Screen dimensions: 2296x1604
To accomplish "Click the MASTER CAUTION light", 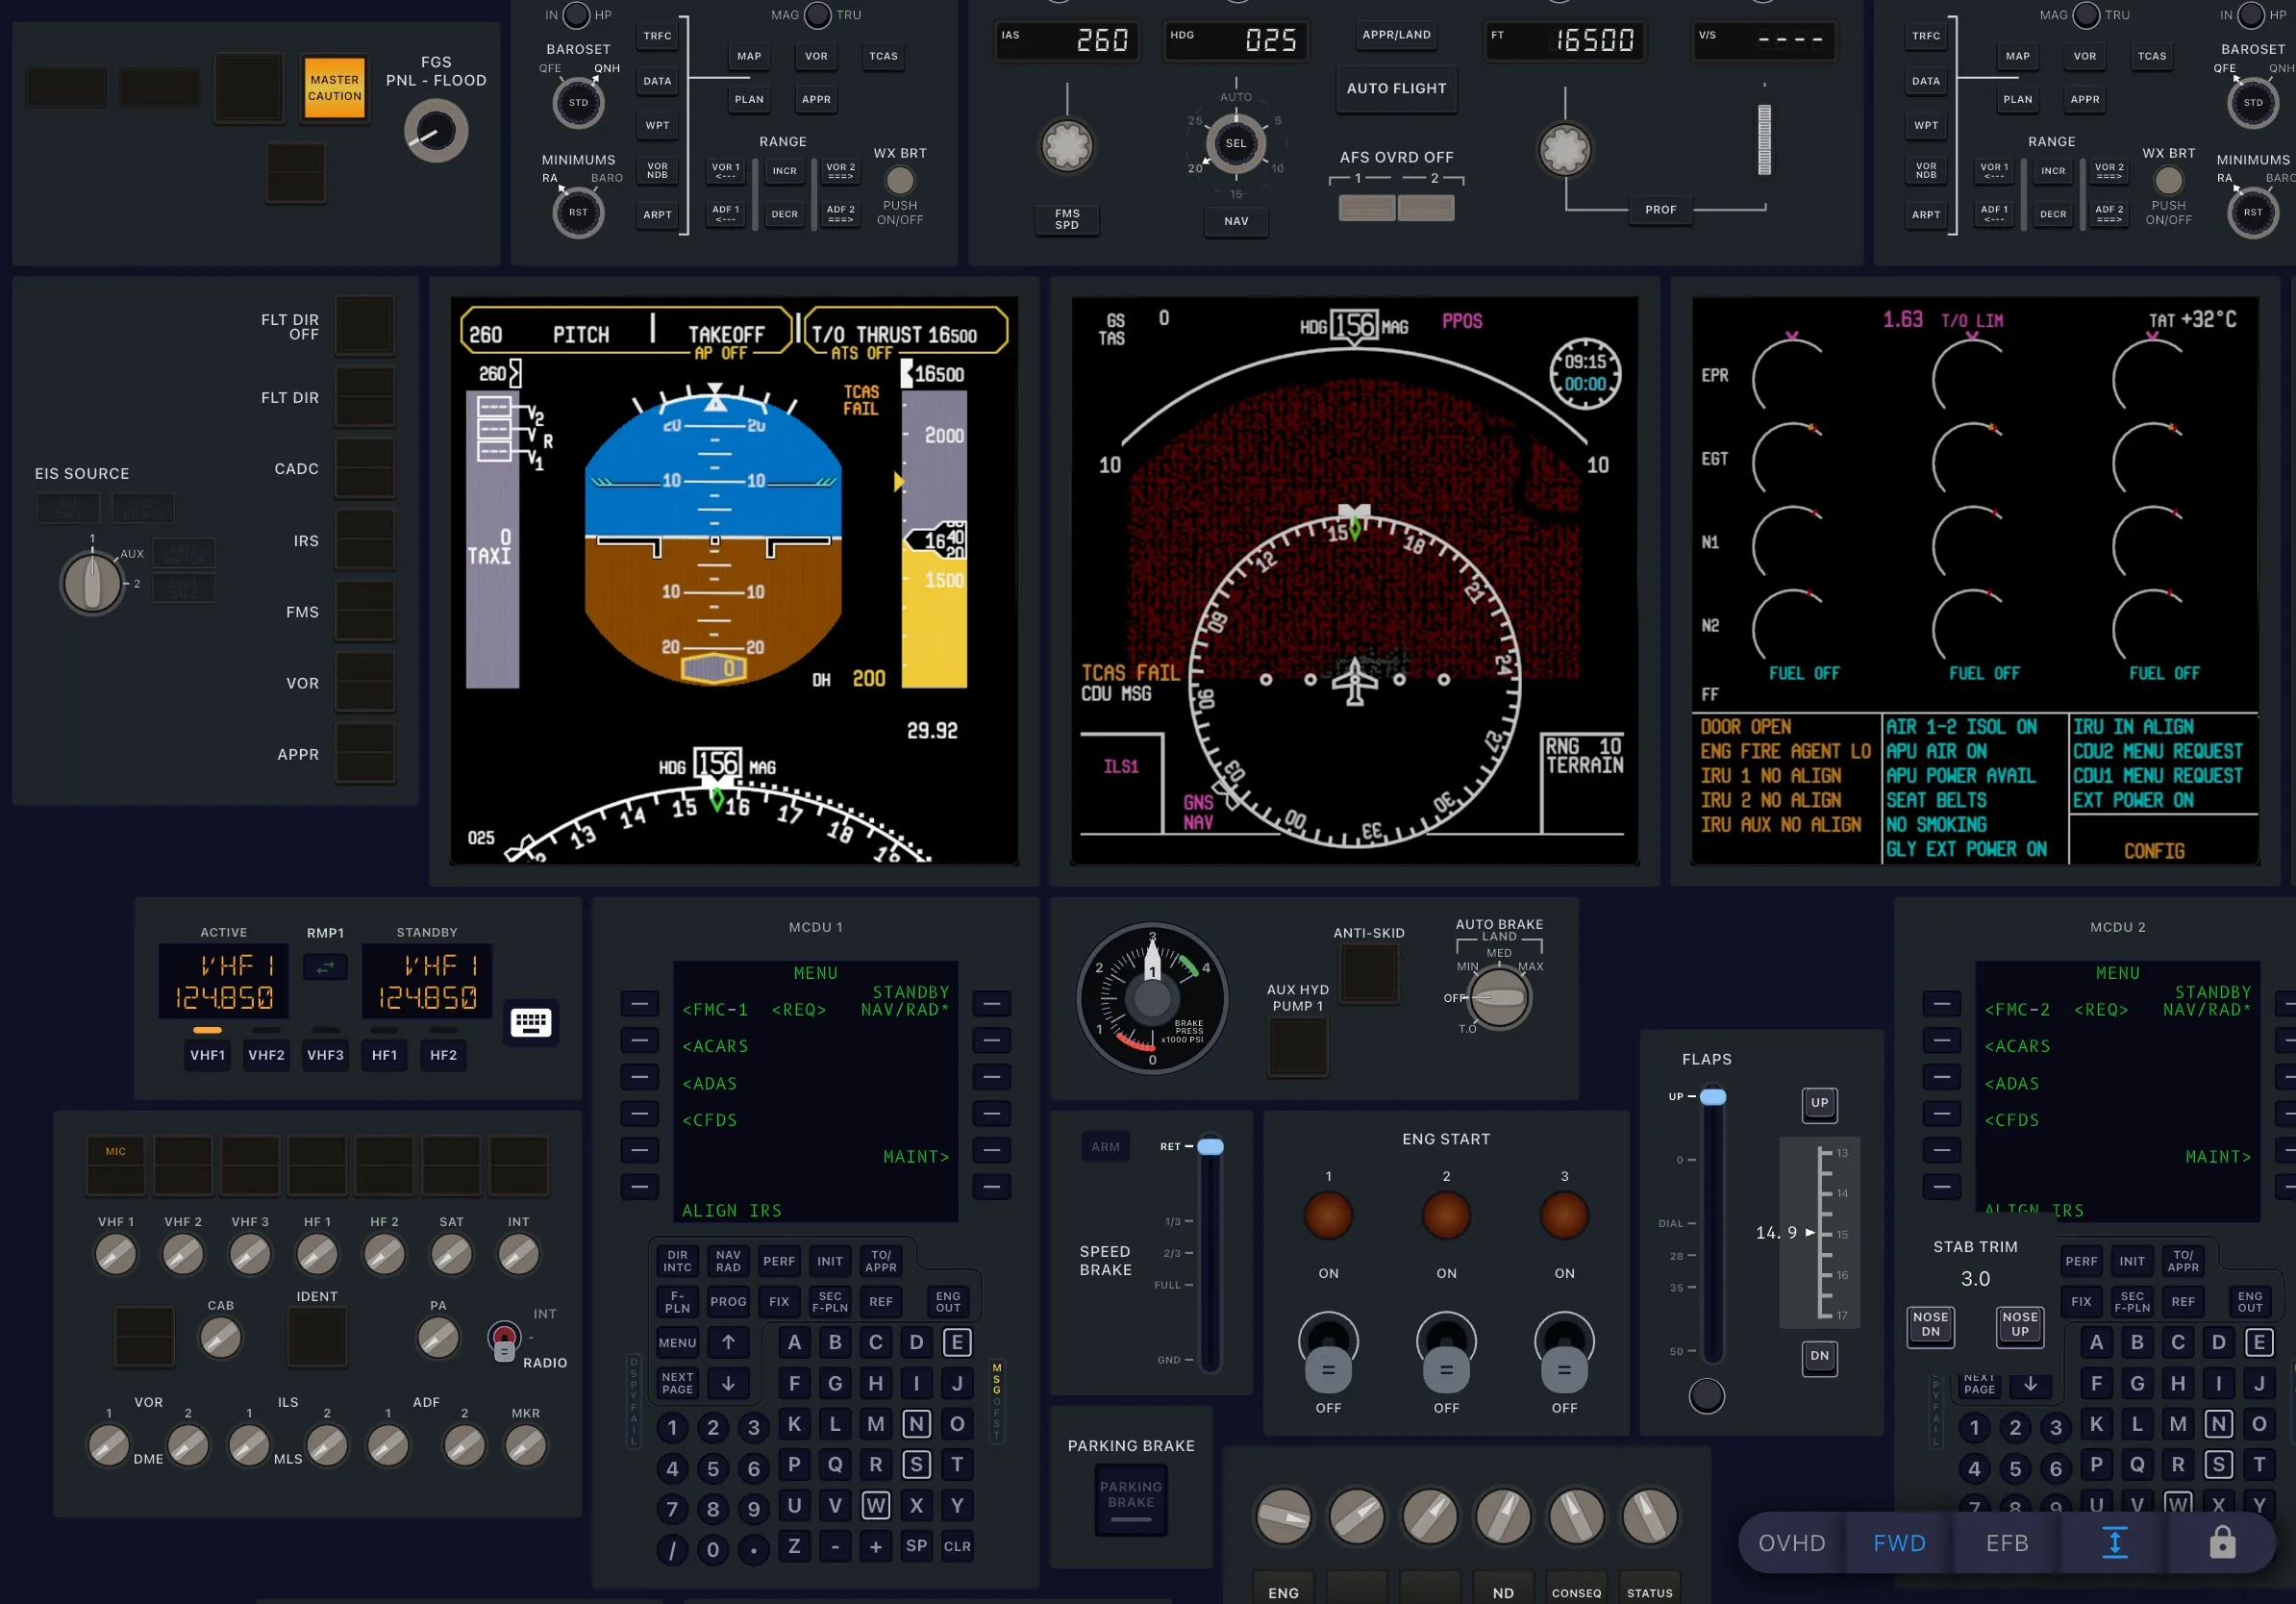I will [x=334, y=88].
